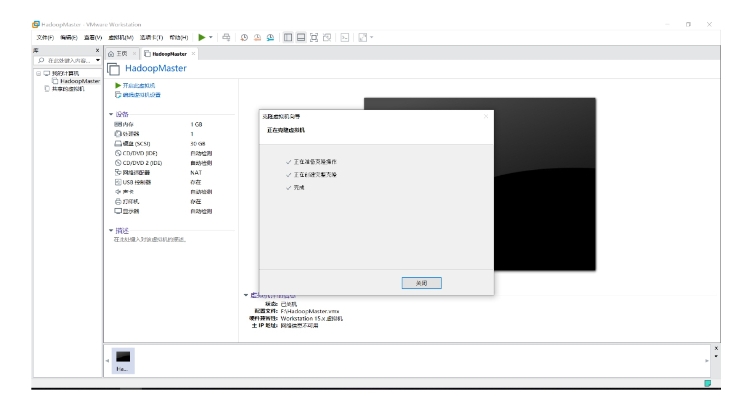742x396 pixels.
Task: Open the console view toolbar icon
Action: (345, 37)
